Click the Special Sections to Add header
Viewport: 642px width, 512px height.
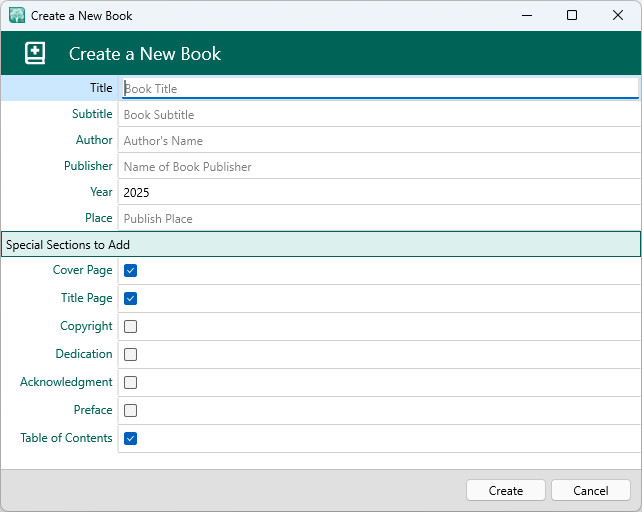point(320,245)
